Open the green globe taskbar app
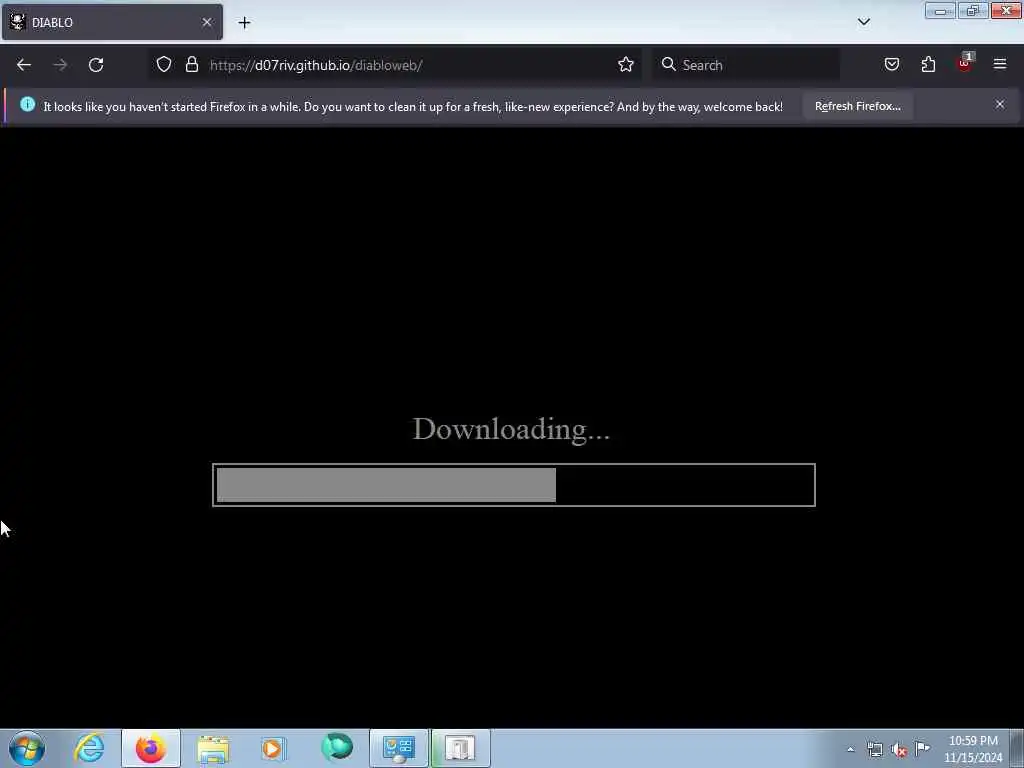Image resolution: width=1024 pixels, height=768 pixels. click(x=337, y=748)
